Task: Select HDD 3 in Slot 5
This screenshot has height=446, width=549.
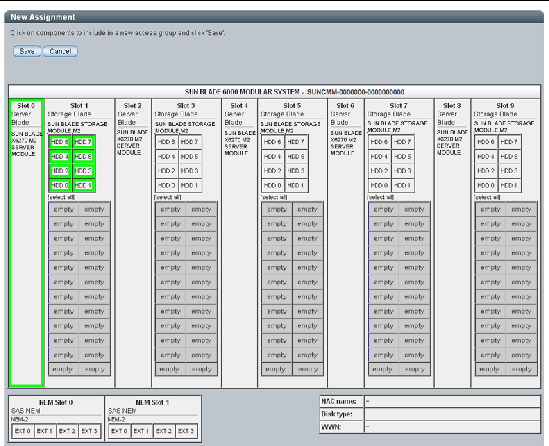Action: [x=296, y=171]
